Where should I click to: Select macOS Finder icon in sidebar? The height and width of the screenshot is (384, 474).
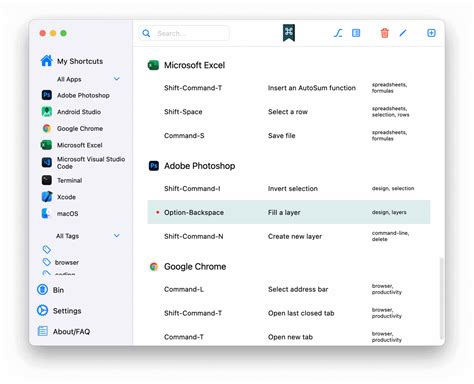point(46,213)
